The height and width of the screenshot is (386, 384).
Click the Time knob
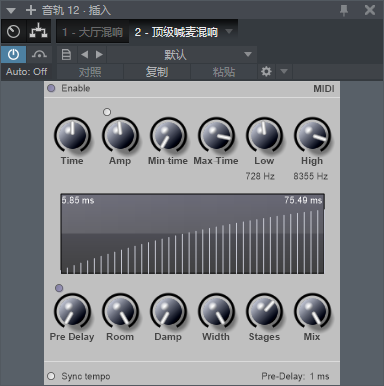pos(72,135)
